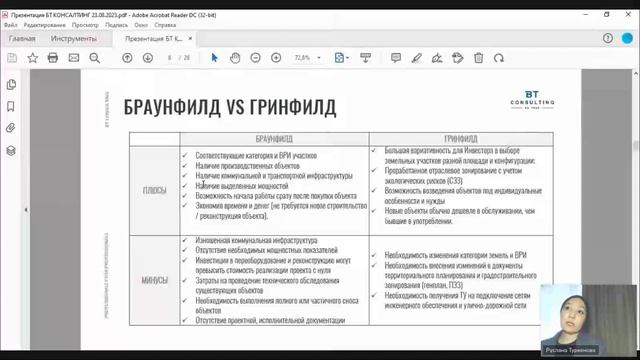Select the Презентация БТ document tab

point(153,38)
